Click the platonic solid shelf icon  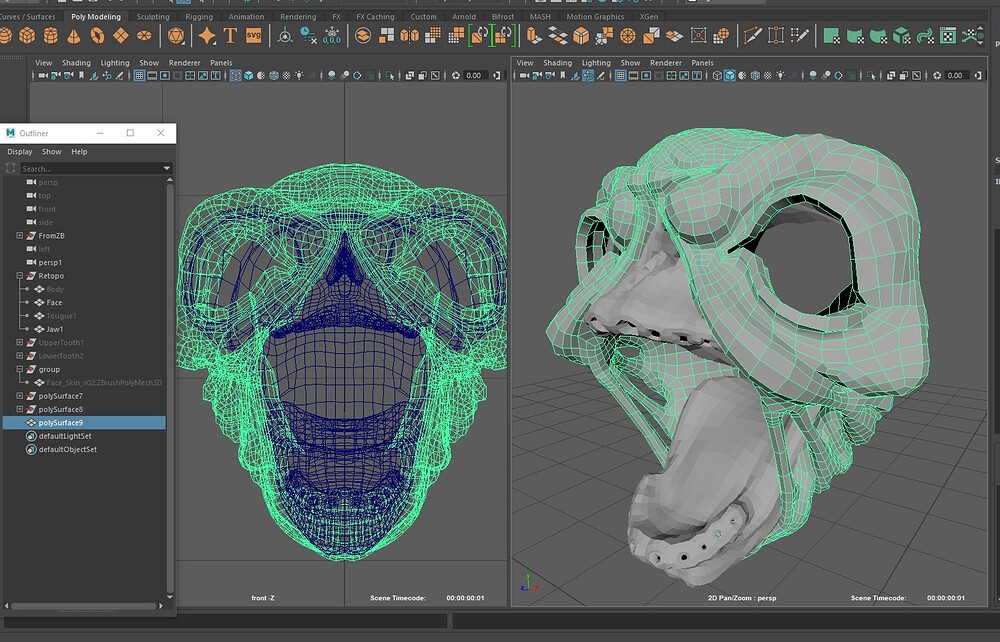tap(175, 36)
